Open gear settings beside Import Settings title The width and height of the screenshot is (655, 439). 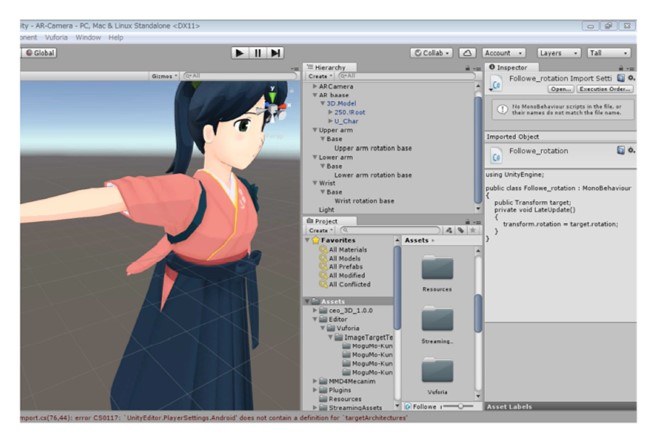(631, 78)
